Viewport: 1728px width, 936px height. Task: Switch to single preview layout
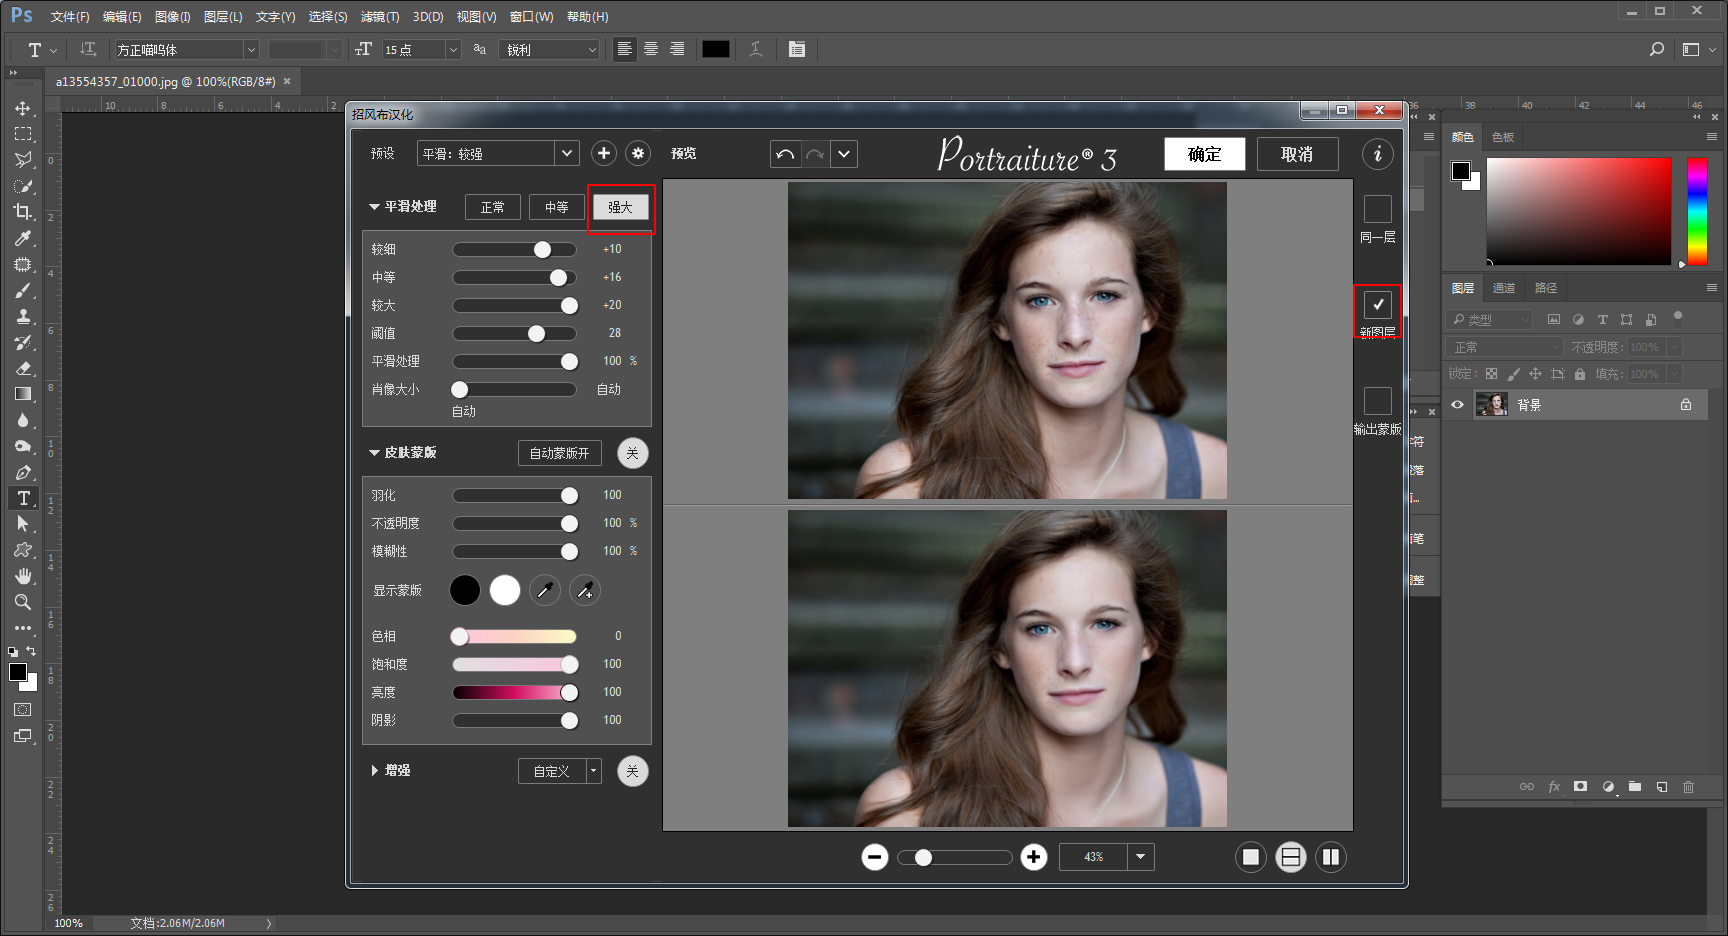pyautogui.click(x=1251, y=857)
